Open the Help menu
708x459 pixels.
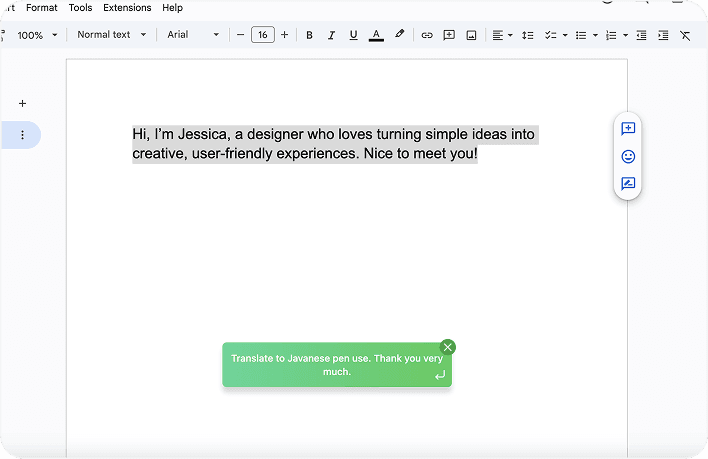pyautogui.click(x=172, y=8)
